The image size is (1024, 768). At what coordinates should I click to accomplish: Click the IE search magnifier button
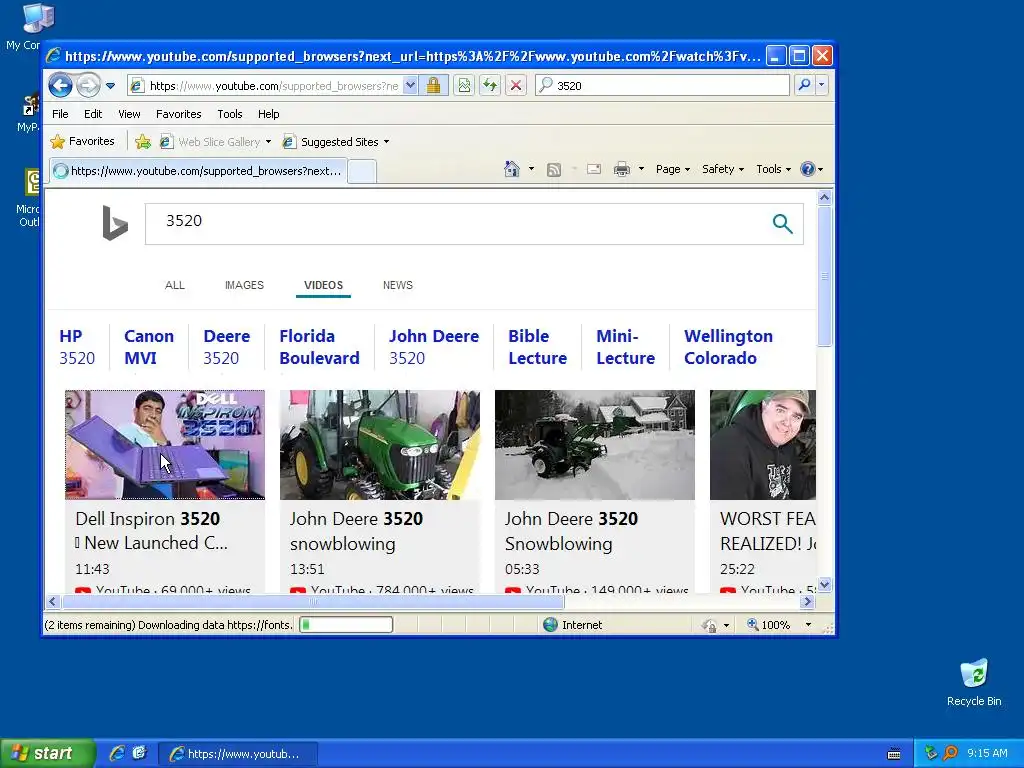[805, 85]
